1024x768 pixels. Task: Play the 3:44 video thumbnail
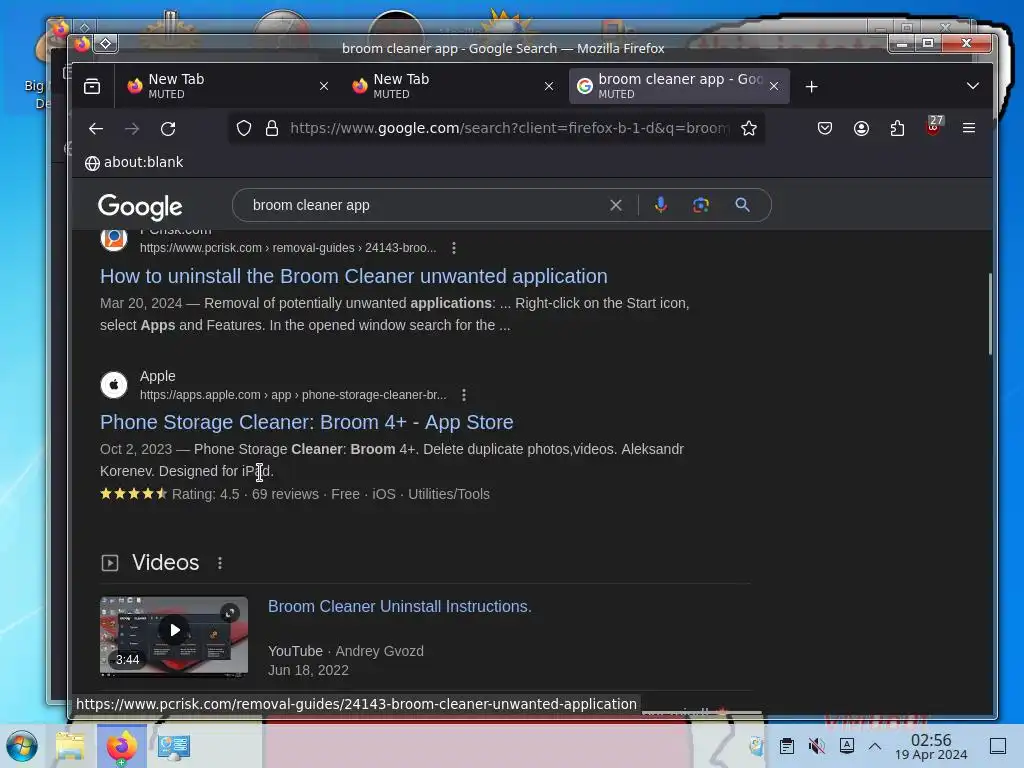(x=174, y=635)
